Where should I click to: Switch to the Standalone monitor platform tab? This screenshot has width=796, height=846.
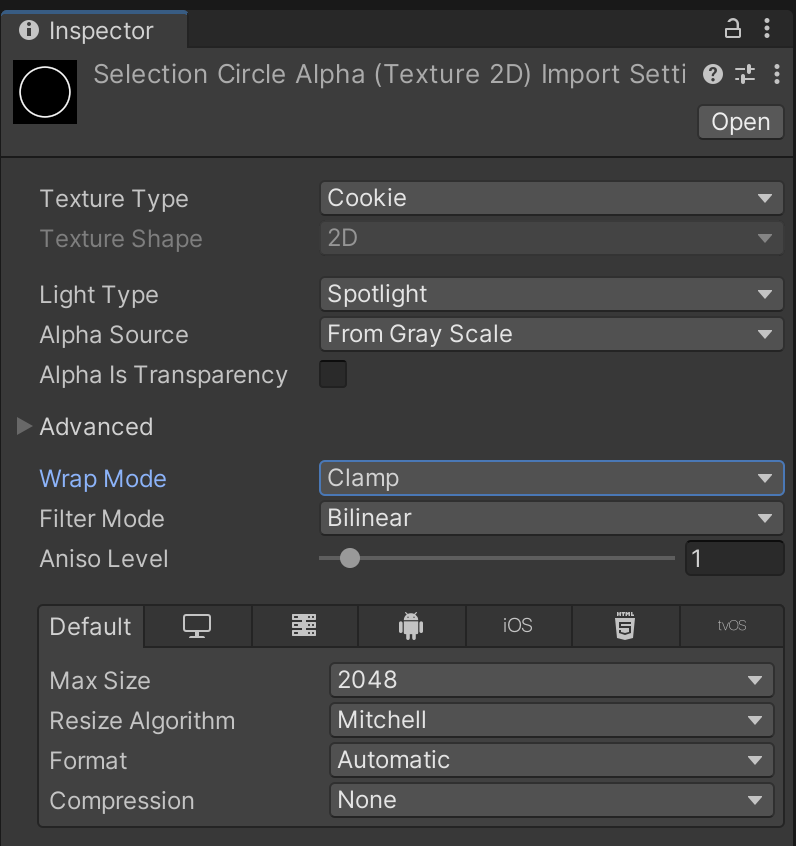point(197,626)
